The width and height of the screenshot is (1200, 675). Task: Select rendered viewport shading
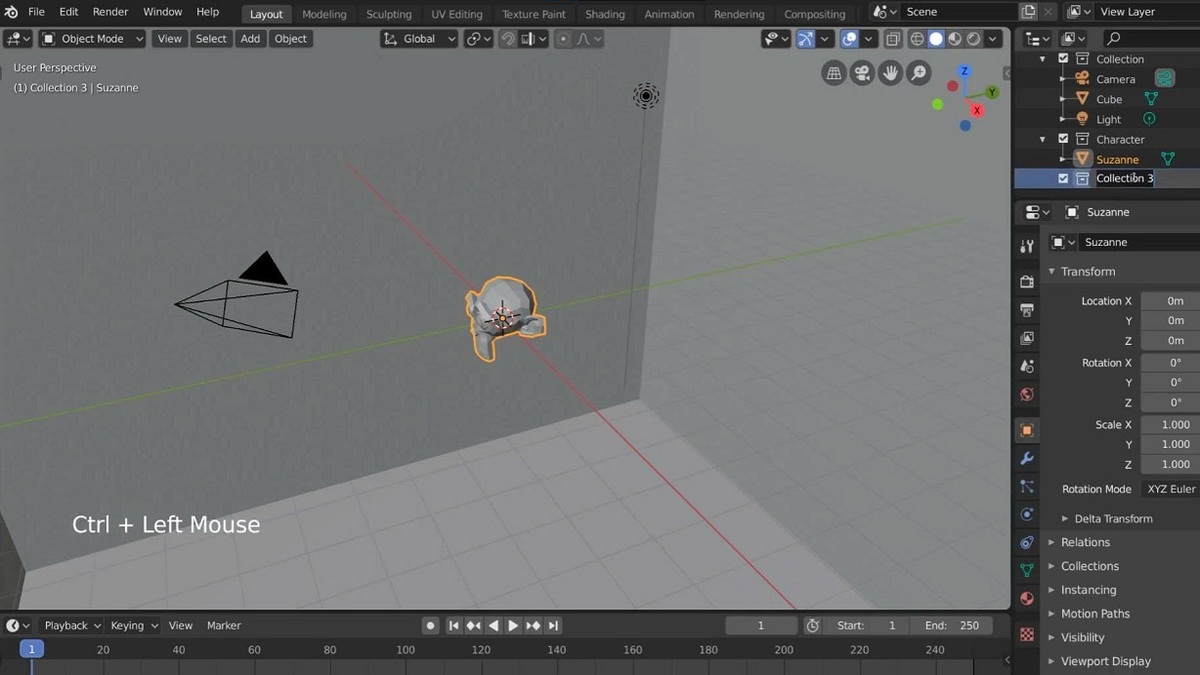(x=974, y=39)
